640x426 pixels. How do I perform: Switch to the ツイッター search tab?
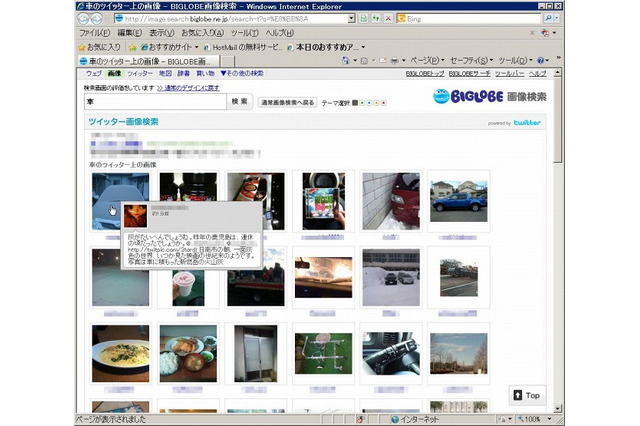(x=140, y=73)
